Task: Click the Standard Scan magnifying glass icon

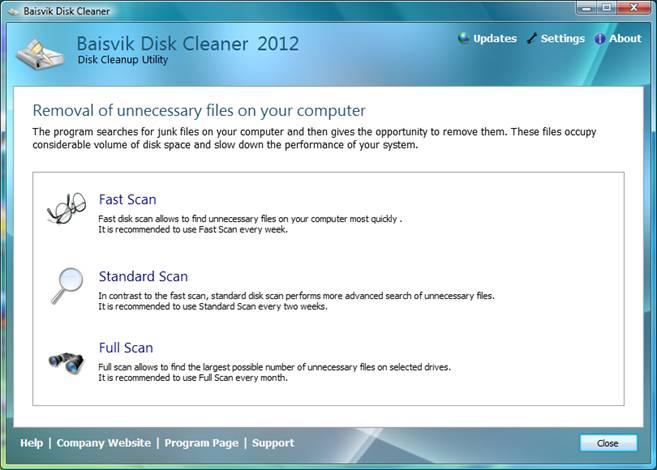Action: (67, 285)
